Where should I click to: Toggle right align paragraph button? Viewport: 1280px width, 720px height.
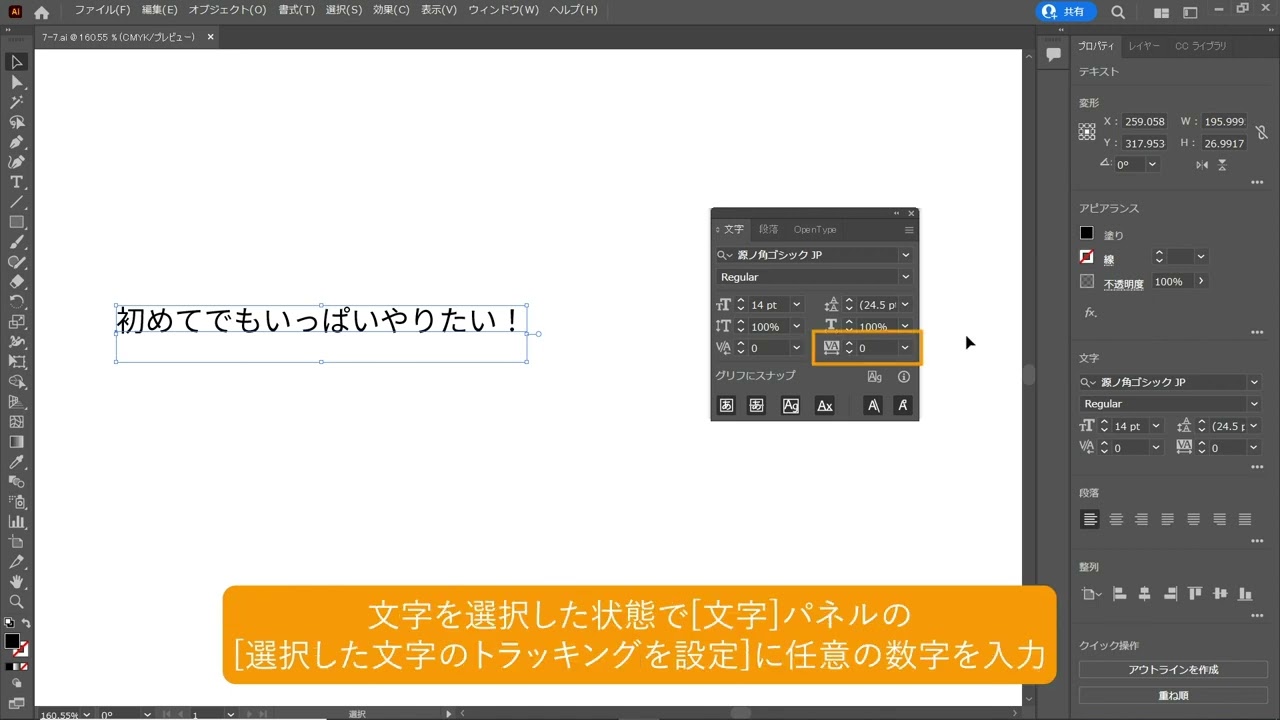1142,520
